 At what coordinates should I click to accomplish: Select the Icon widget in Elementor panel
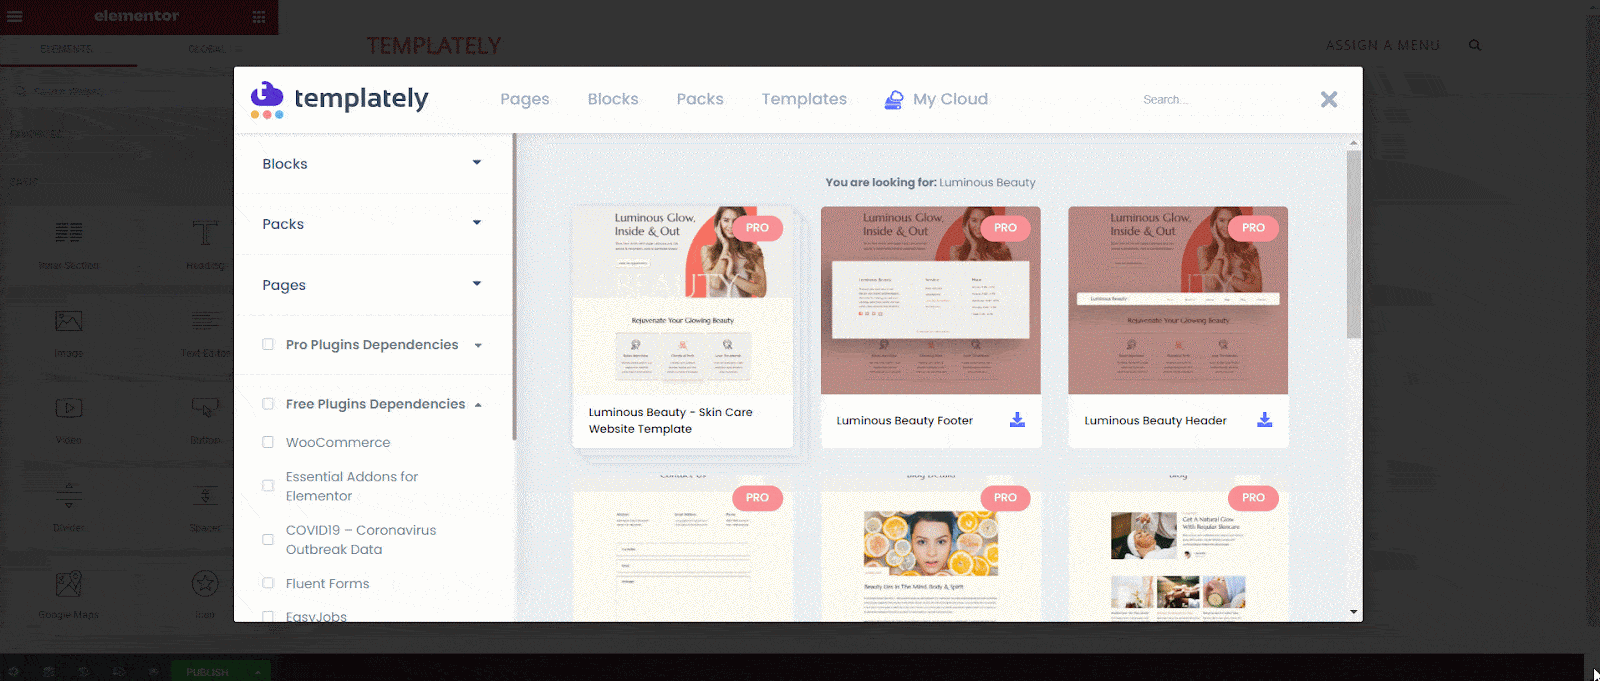[x=205, y=593]
